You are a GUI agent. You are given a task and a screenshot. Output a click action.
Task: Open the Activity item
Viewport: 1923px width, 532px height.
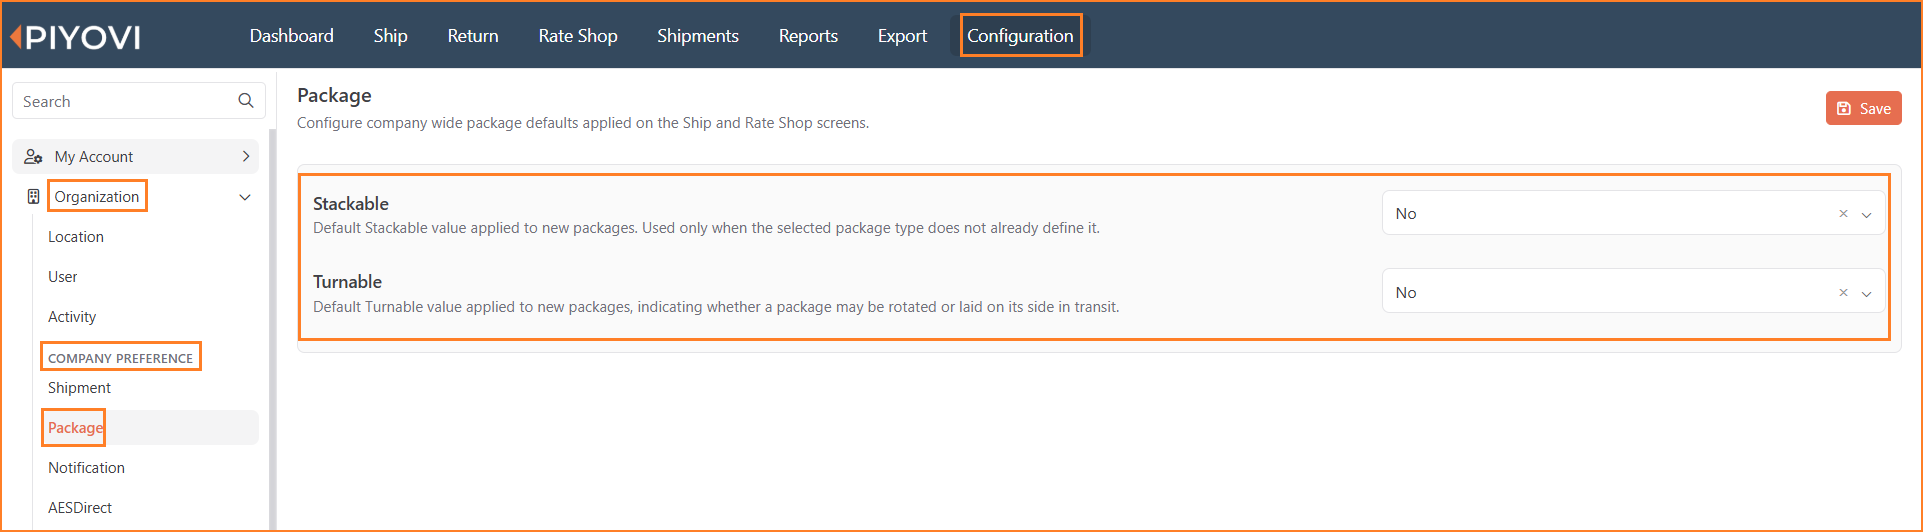pos(72,317)
